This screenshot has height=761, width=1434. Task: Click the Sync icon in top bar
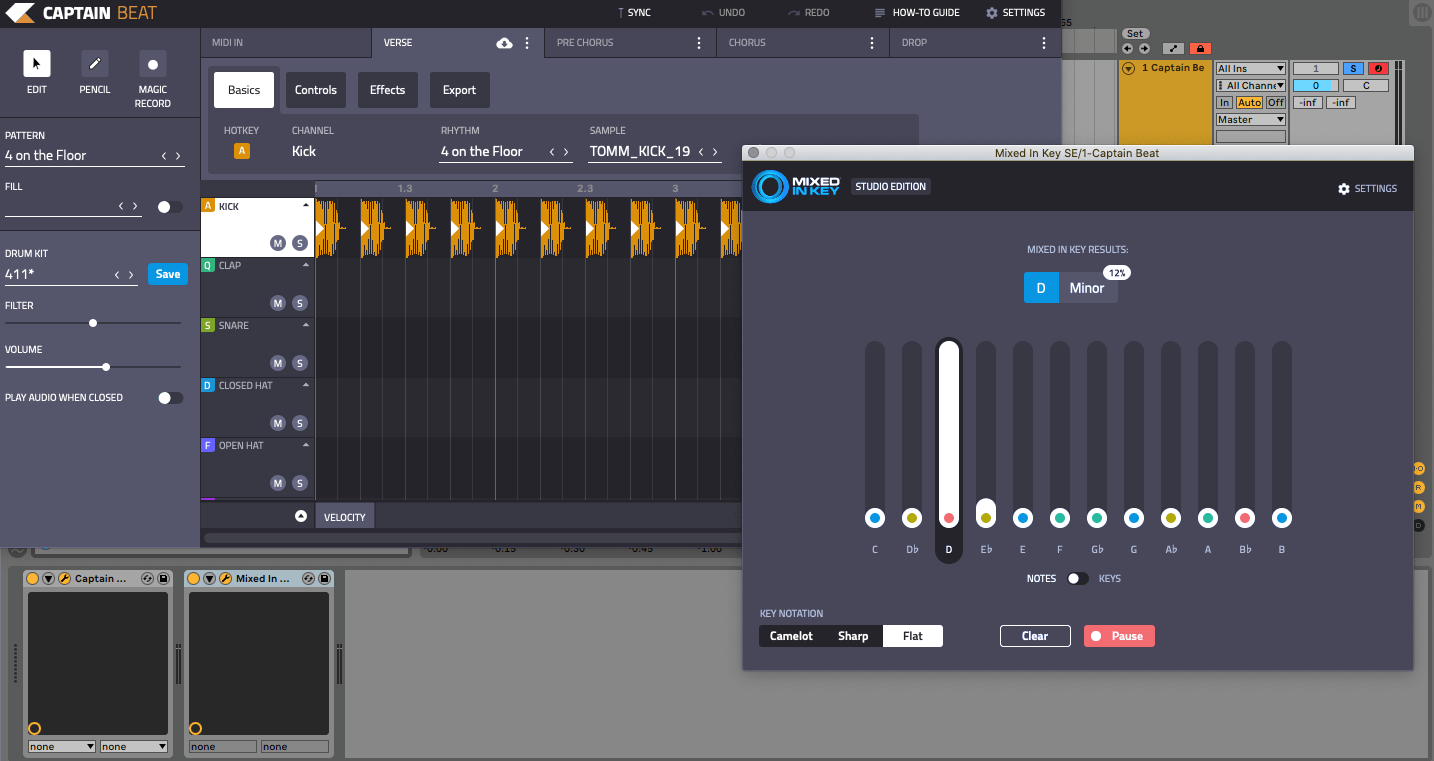coord(621,13)
